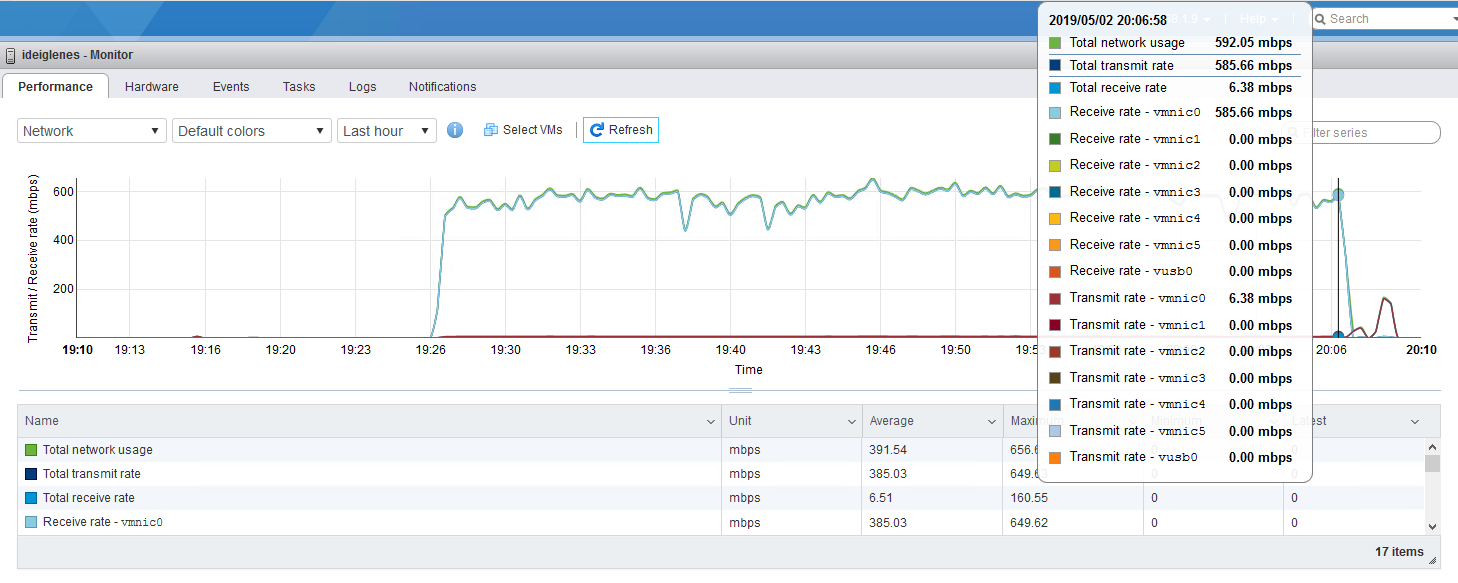Select the Total network usage row
This screenshot has height=583, width=1458.
[x=720, y=450]
